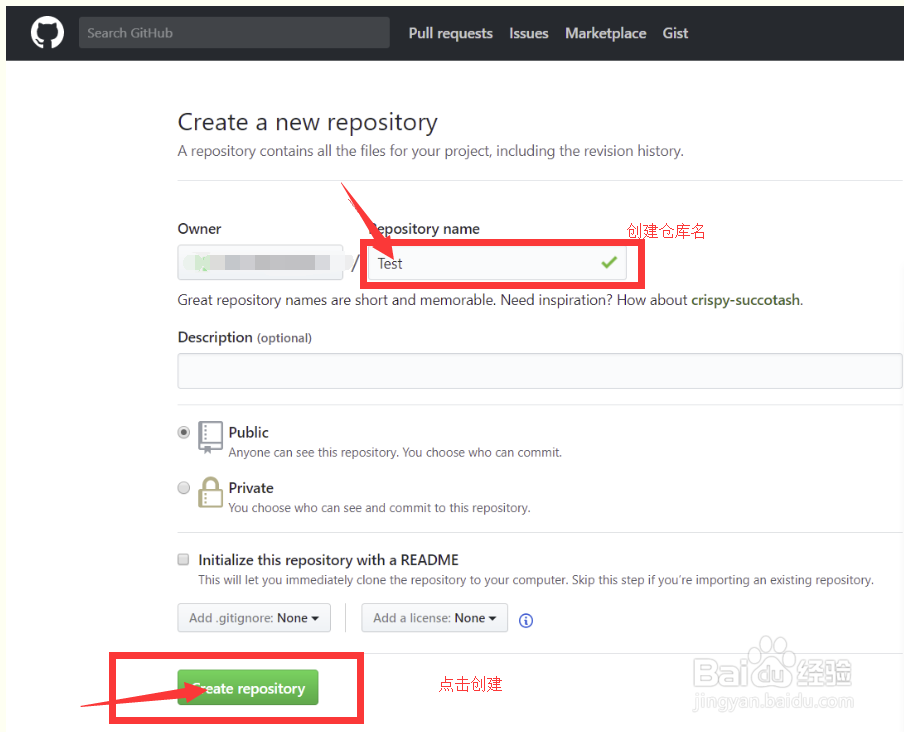Focus the Search GitHub field

click(234, 33)
